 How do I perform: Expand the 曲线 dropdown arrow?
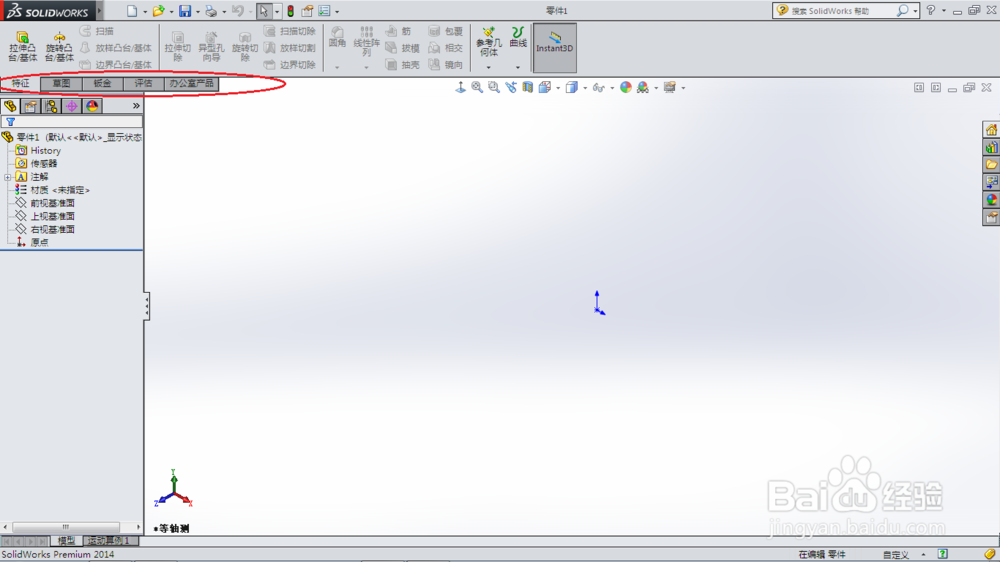pyautogui.click(x=518, y=67)
